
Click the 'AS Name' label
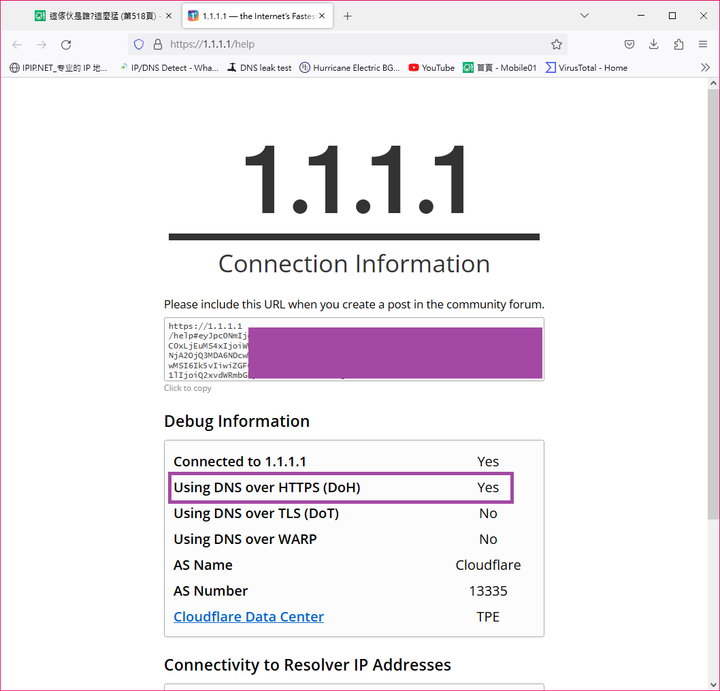click(203, 565)
